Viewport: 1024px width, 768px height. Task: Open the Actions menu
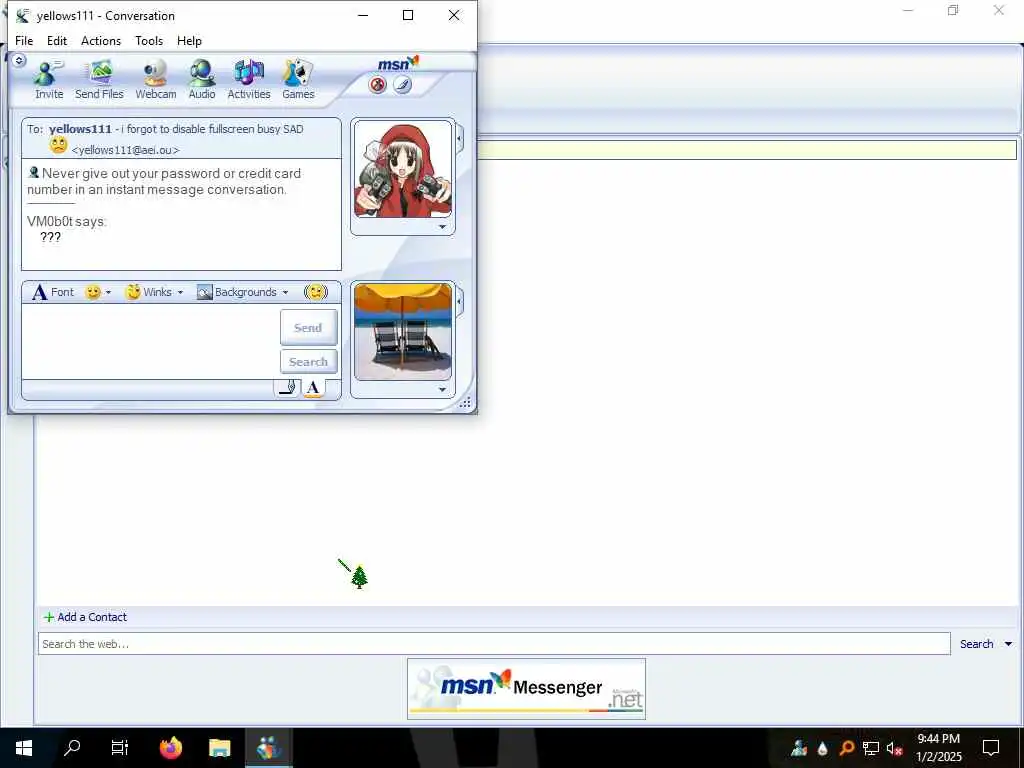pos(101,40)
